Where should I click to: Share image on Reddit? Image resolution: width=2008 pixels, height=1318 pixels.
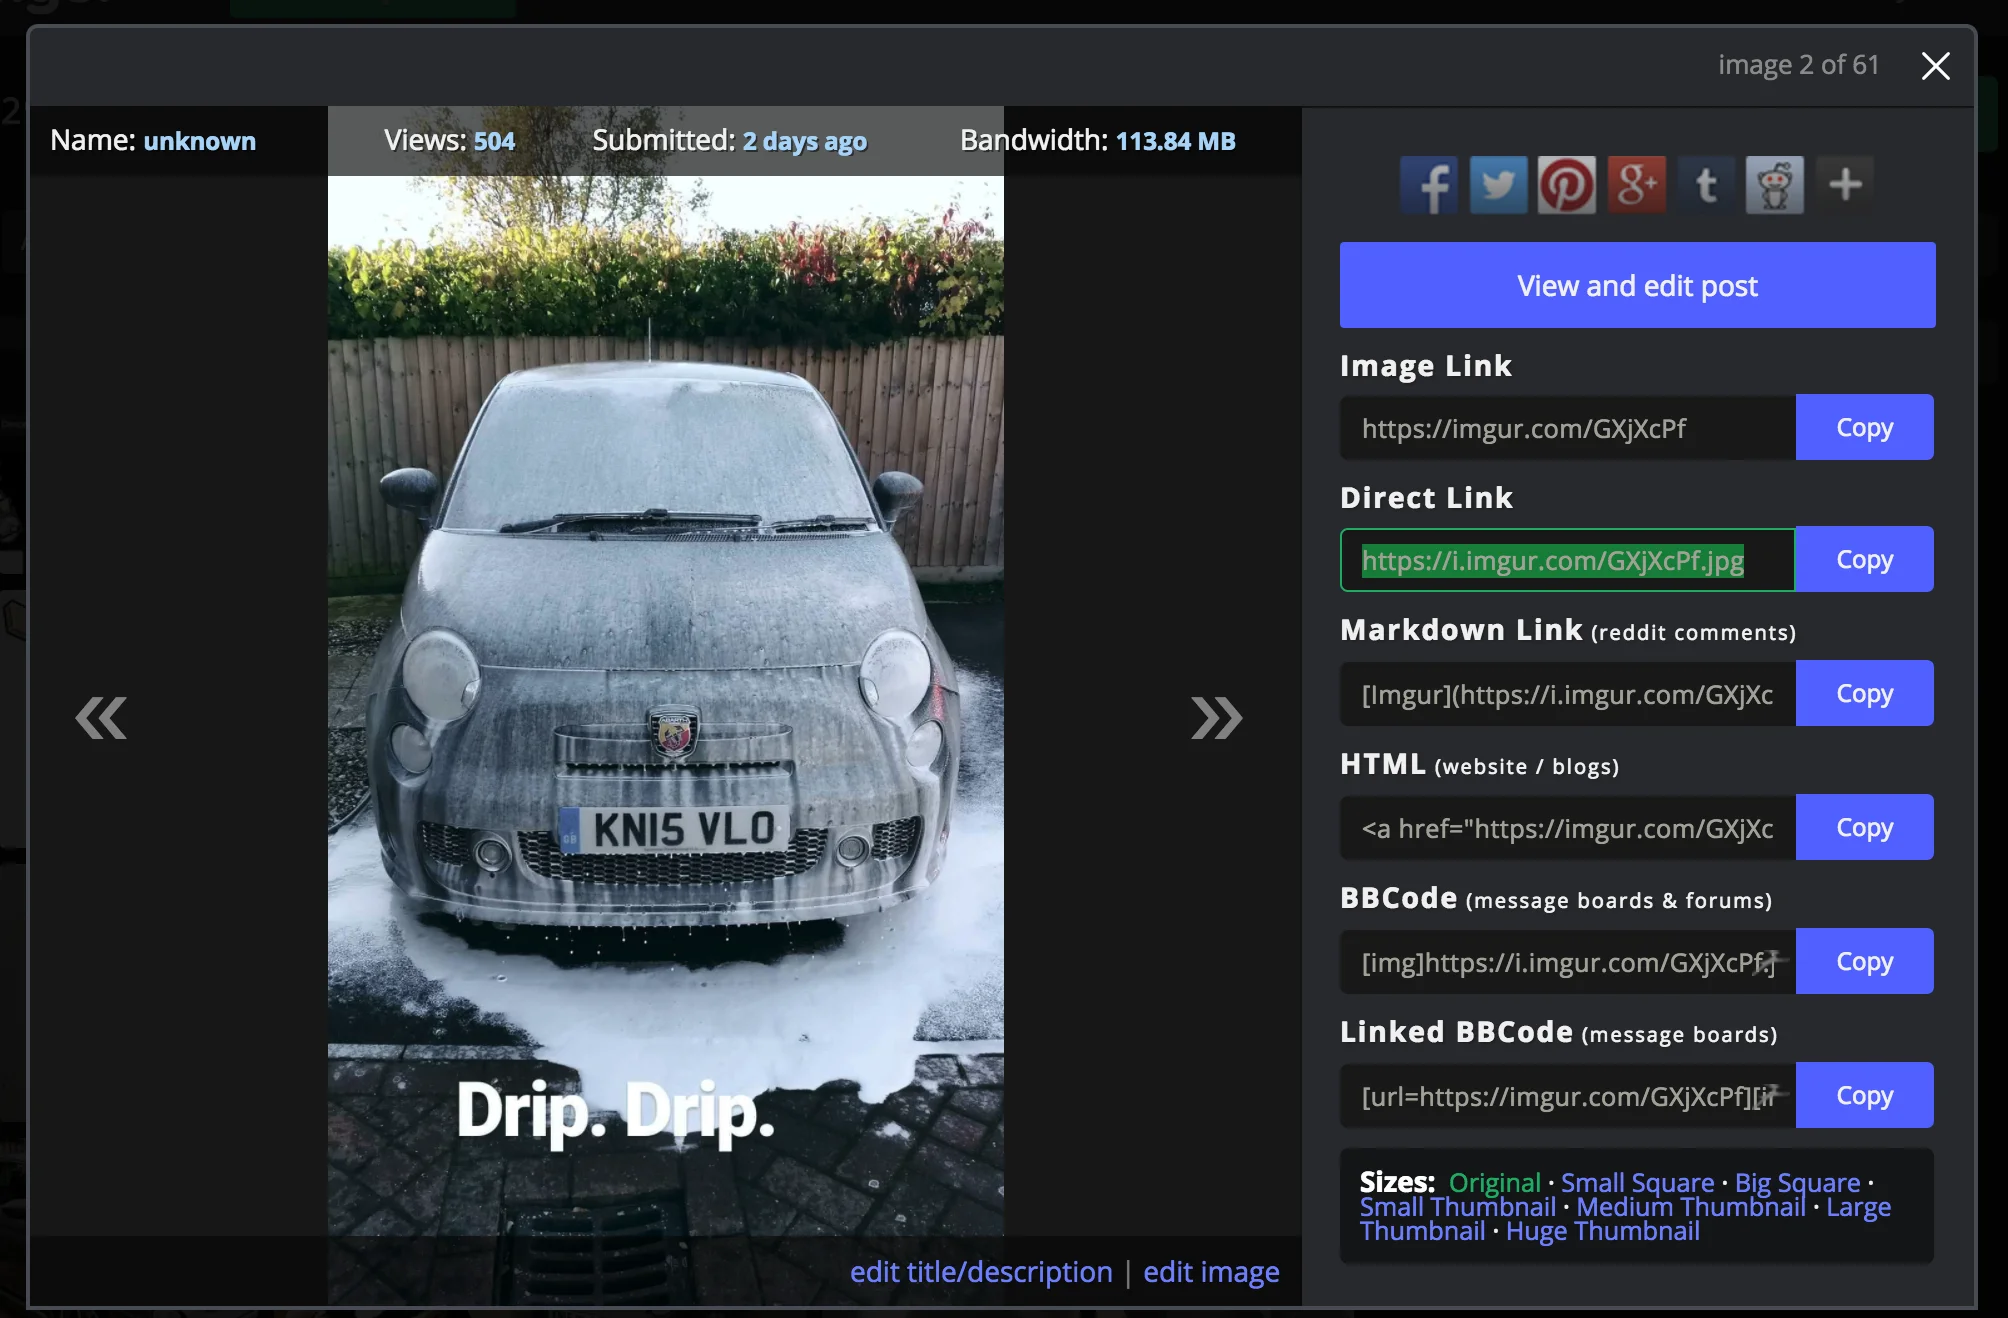click(x=1775, y=185)
